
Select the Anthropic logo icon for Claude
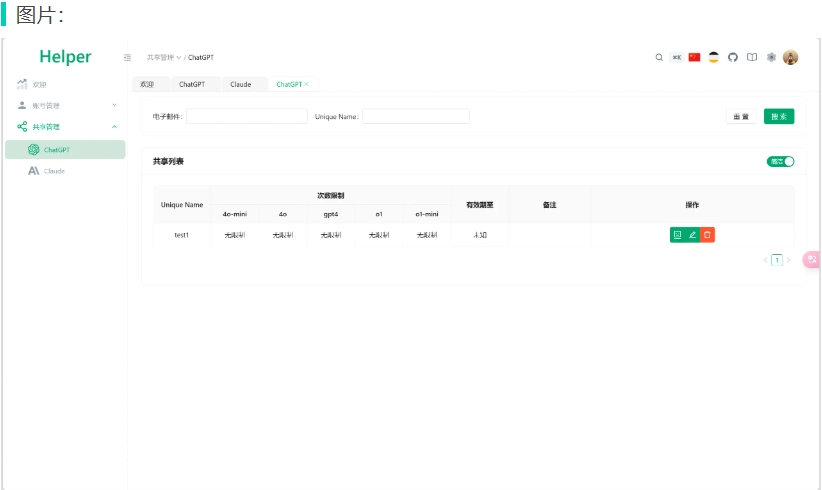(34, 171)
